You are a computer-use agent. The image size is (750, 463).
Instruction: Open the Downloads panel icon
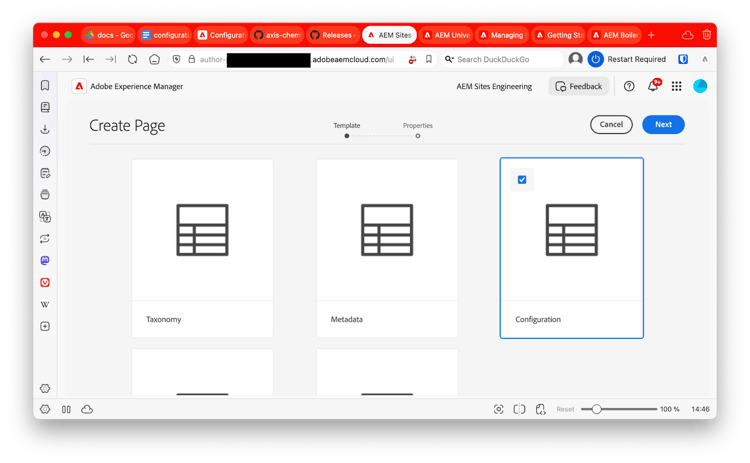(45, 129)
